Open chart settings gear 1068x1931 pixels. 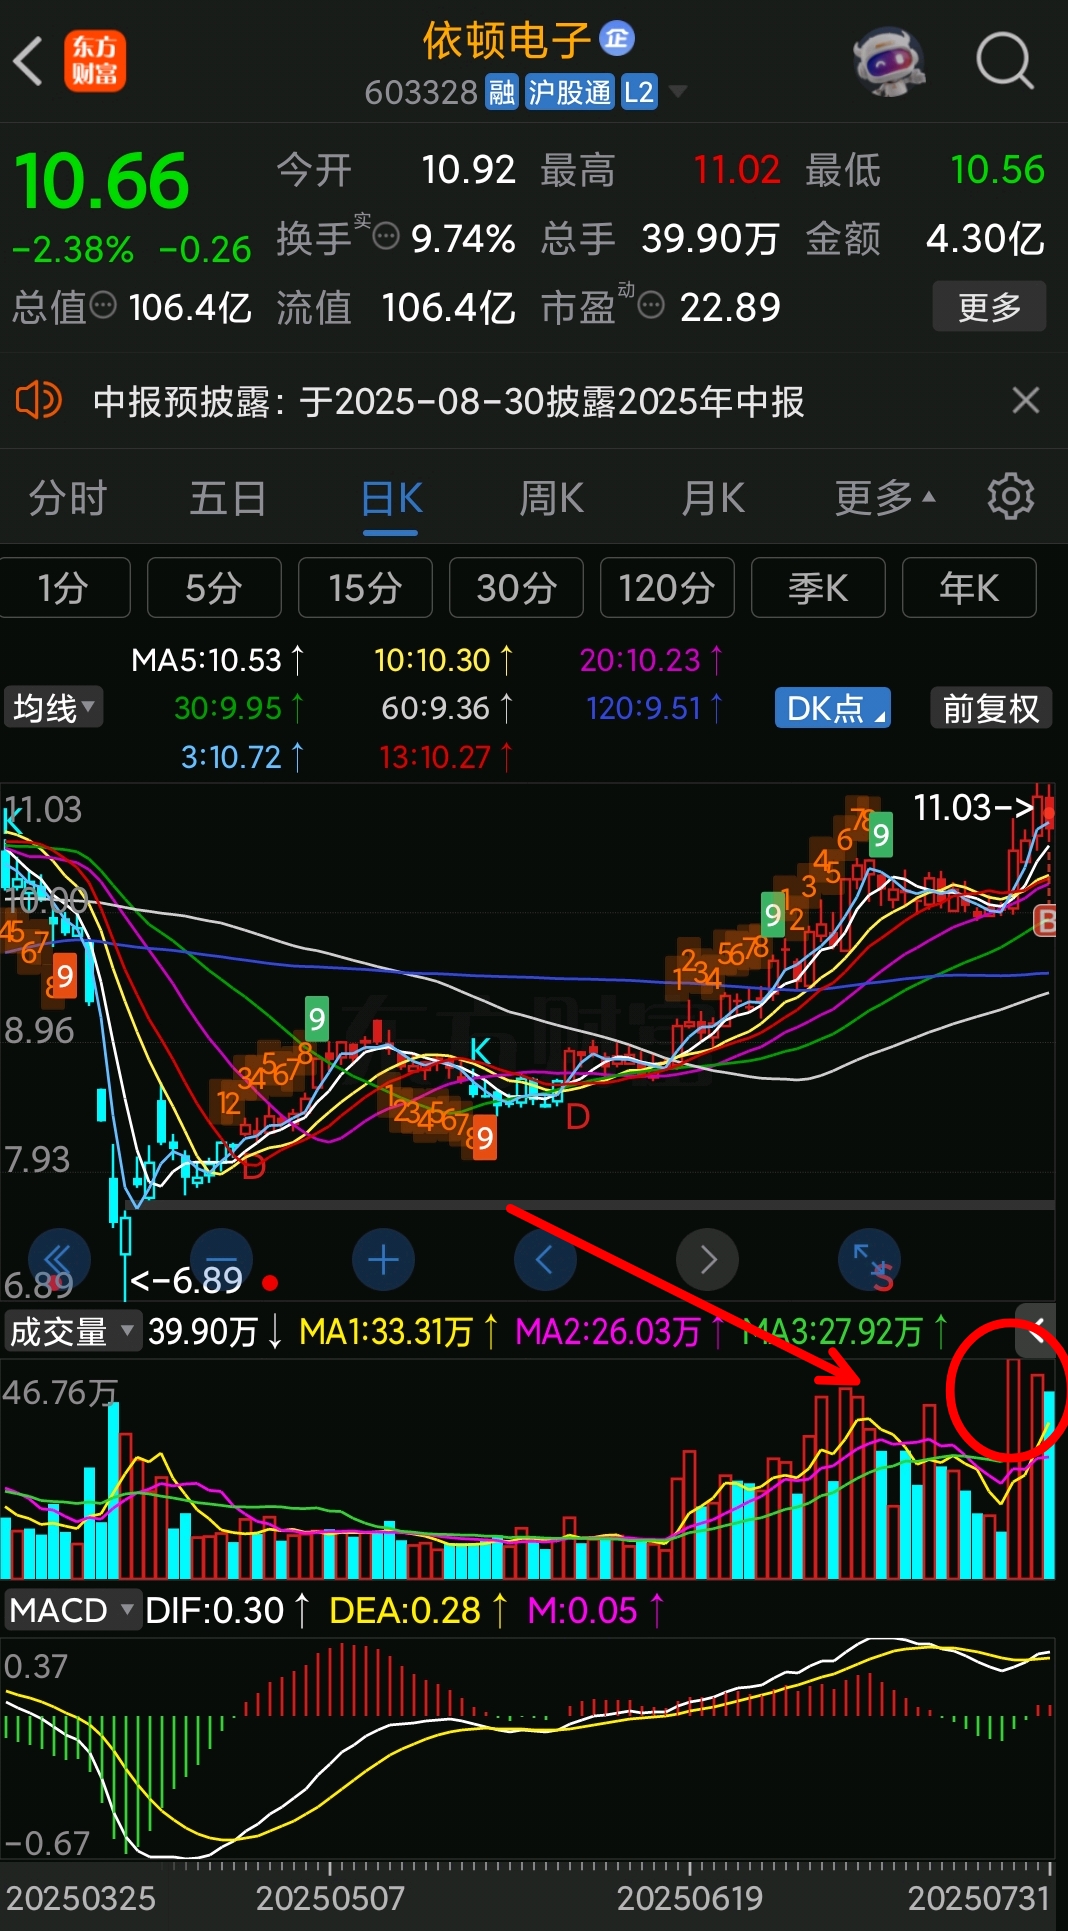1010,496
